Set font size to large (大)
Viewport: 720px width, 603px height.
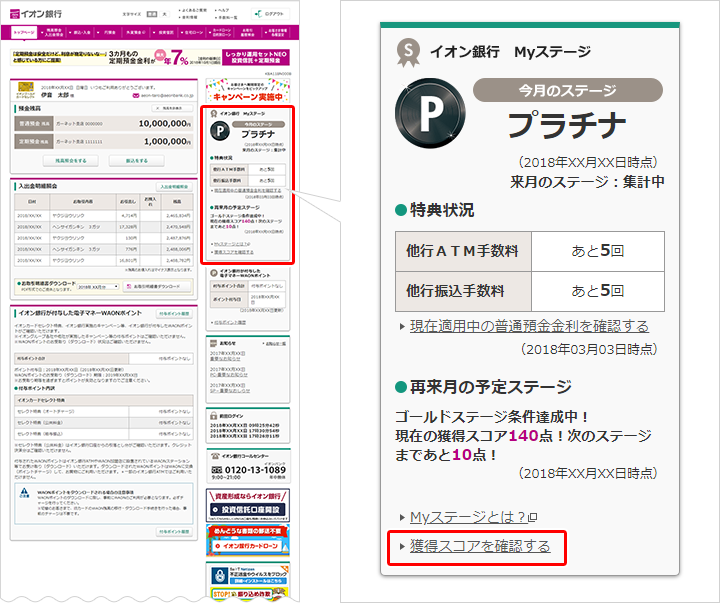164,14
